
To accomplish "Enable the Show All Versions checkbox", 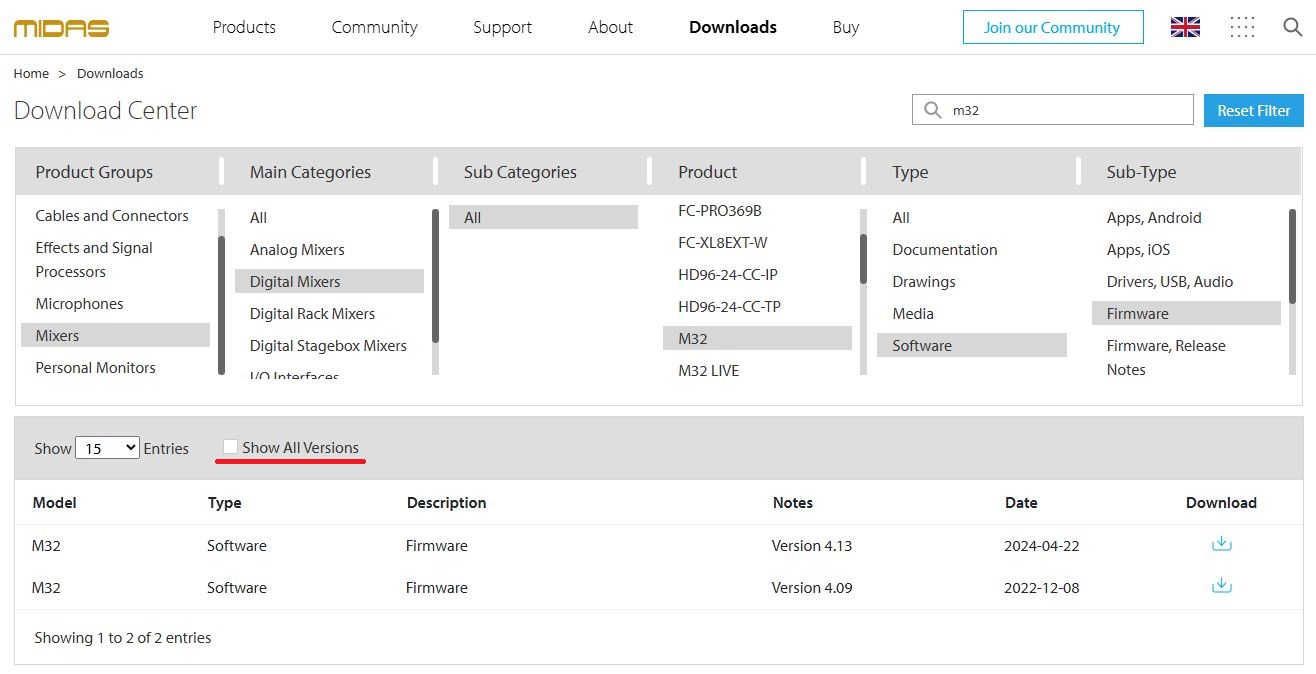I will pyautogui.click(x=230, y=447).
